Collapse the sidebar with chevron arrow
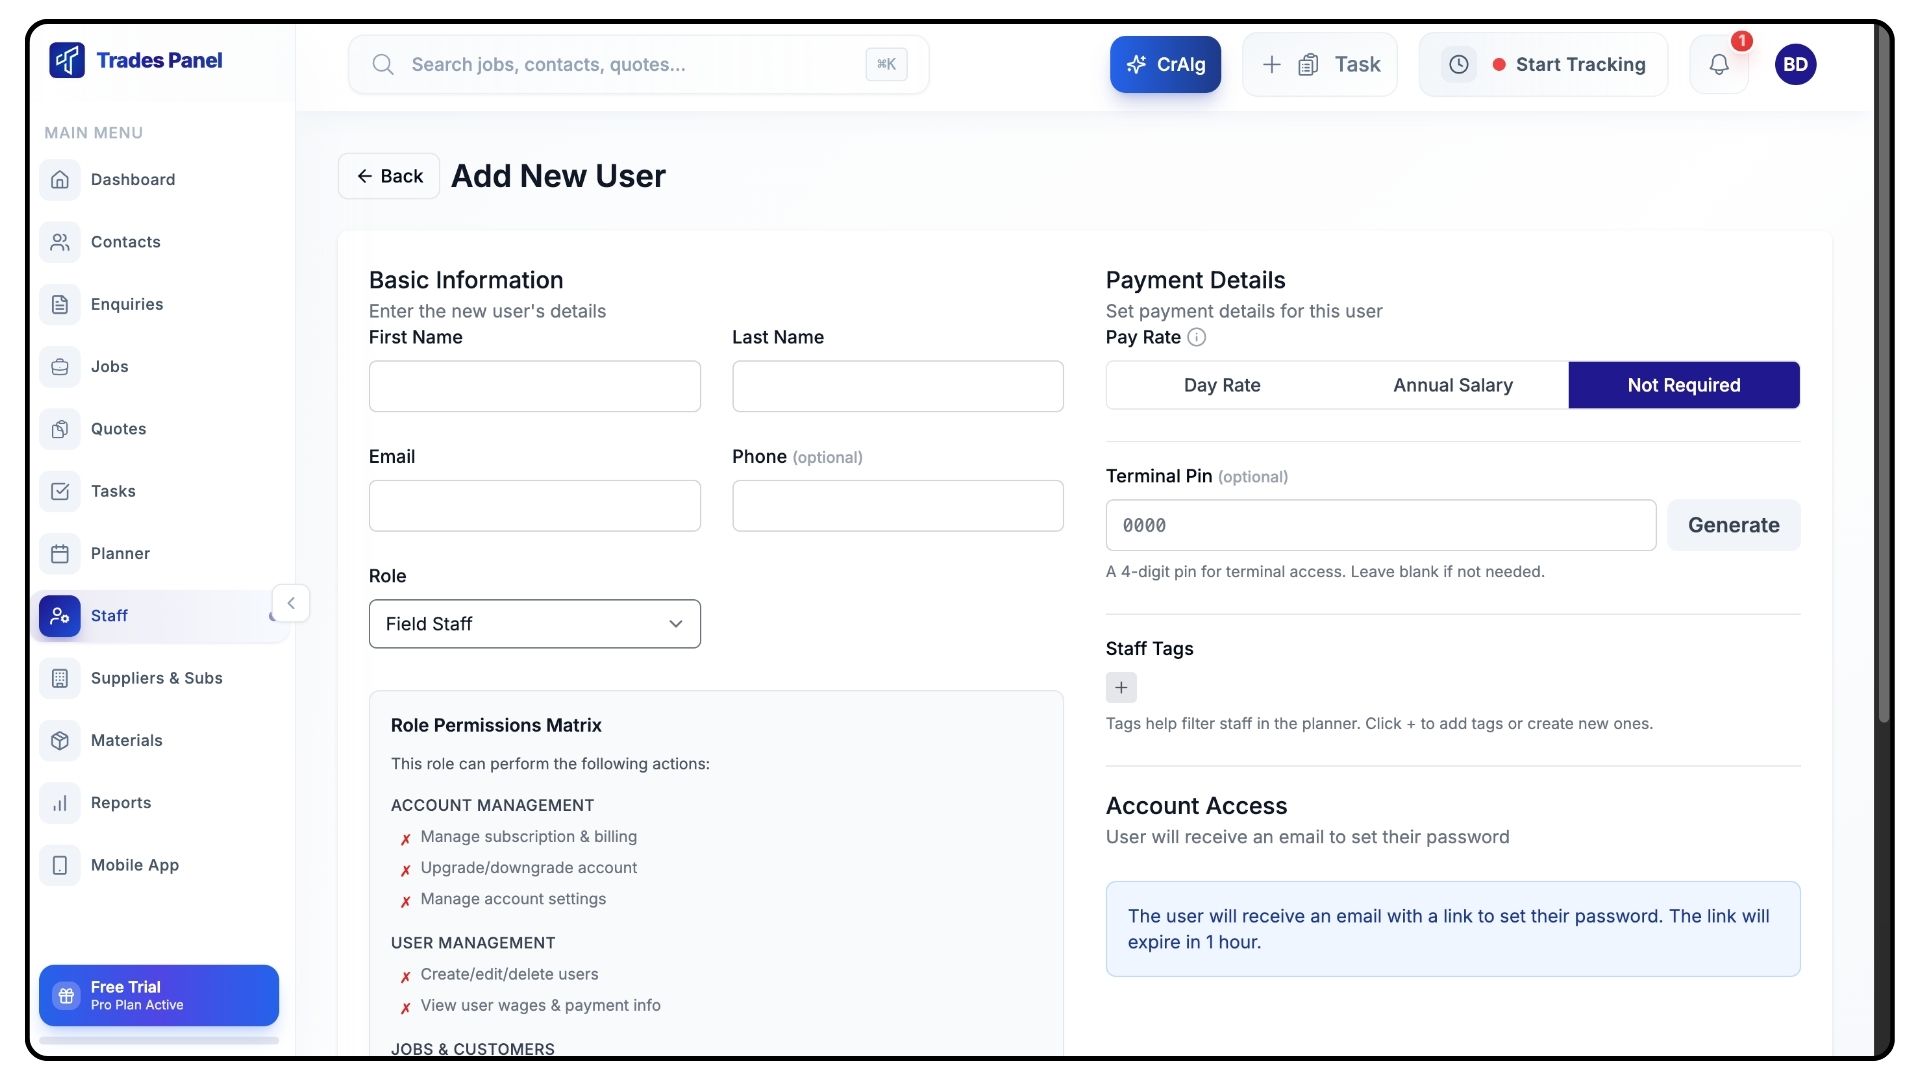 291,603
